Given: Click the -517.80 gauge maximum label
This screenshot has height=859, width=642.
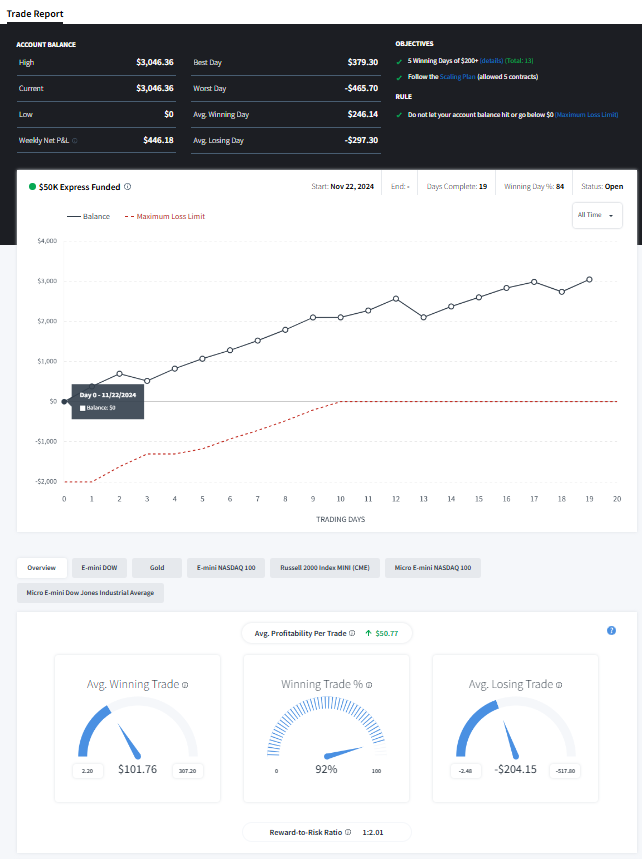Looking at the screenshot, I should coord(565,771).
